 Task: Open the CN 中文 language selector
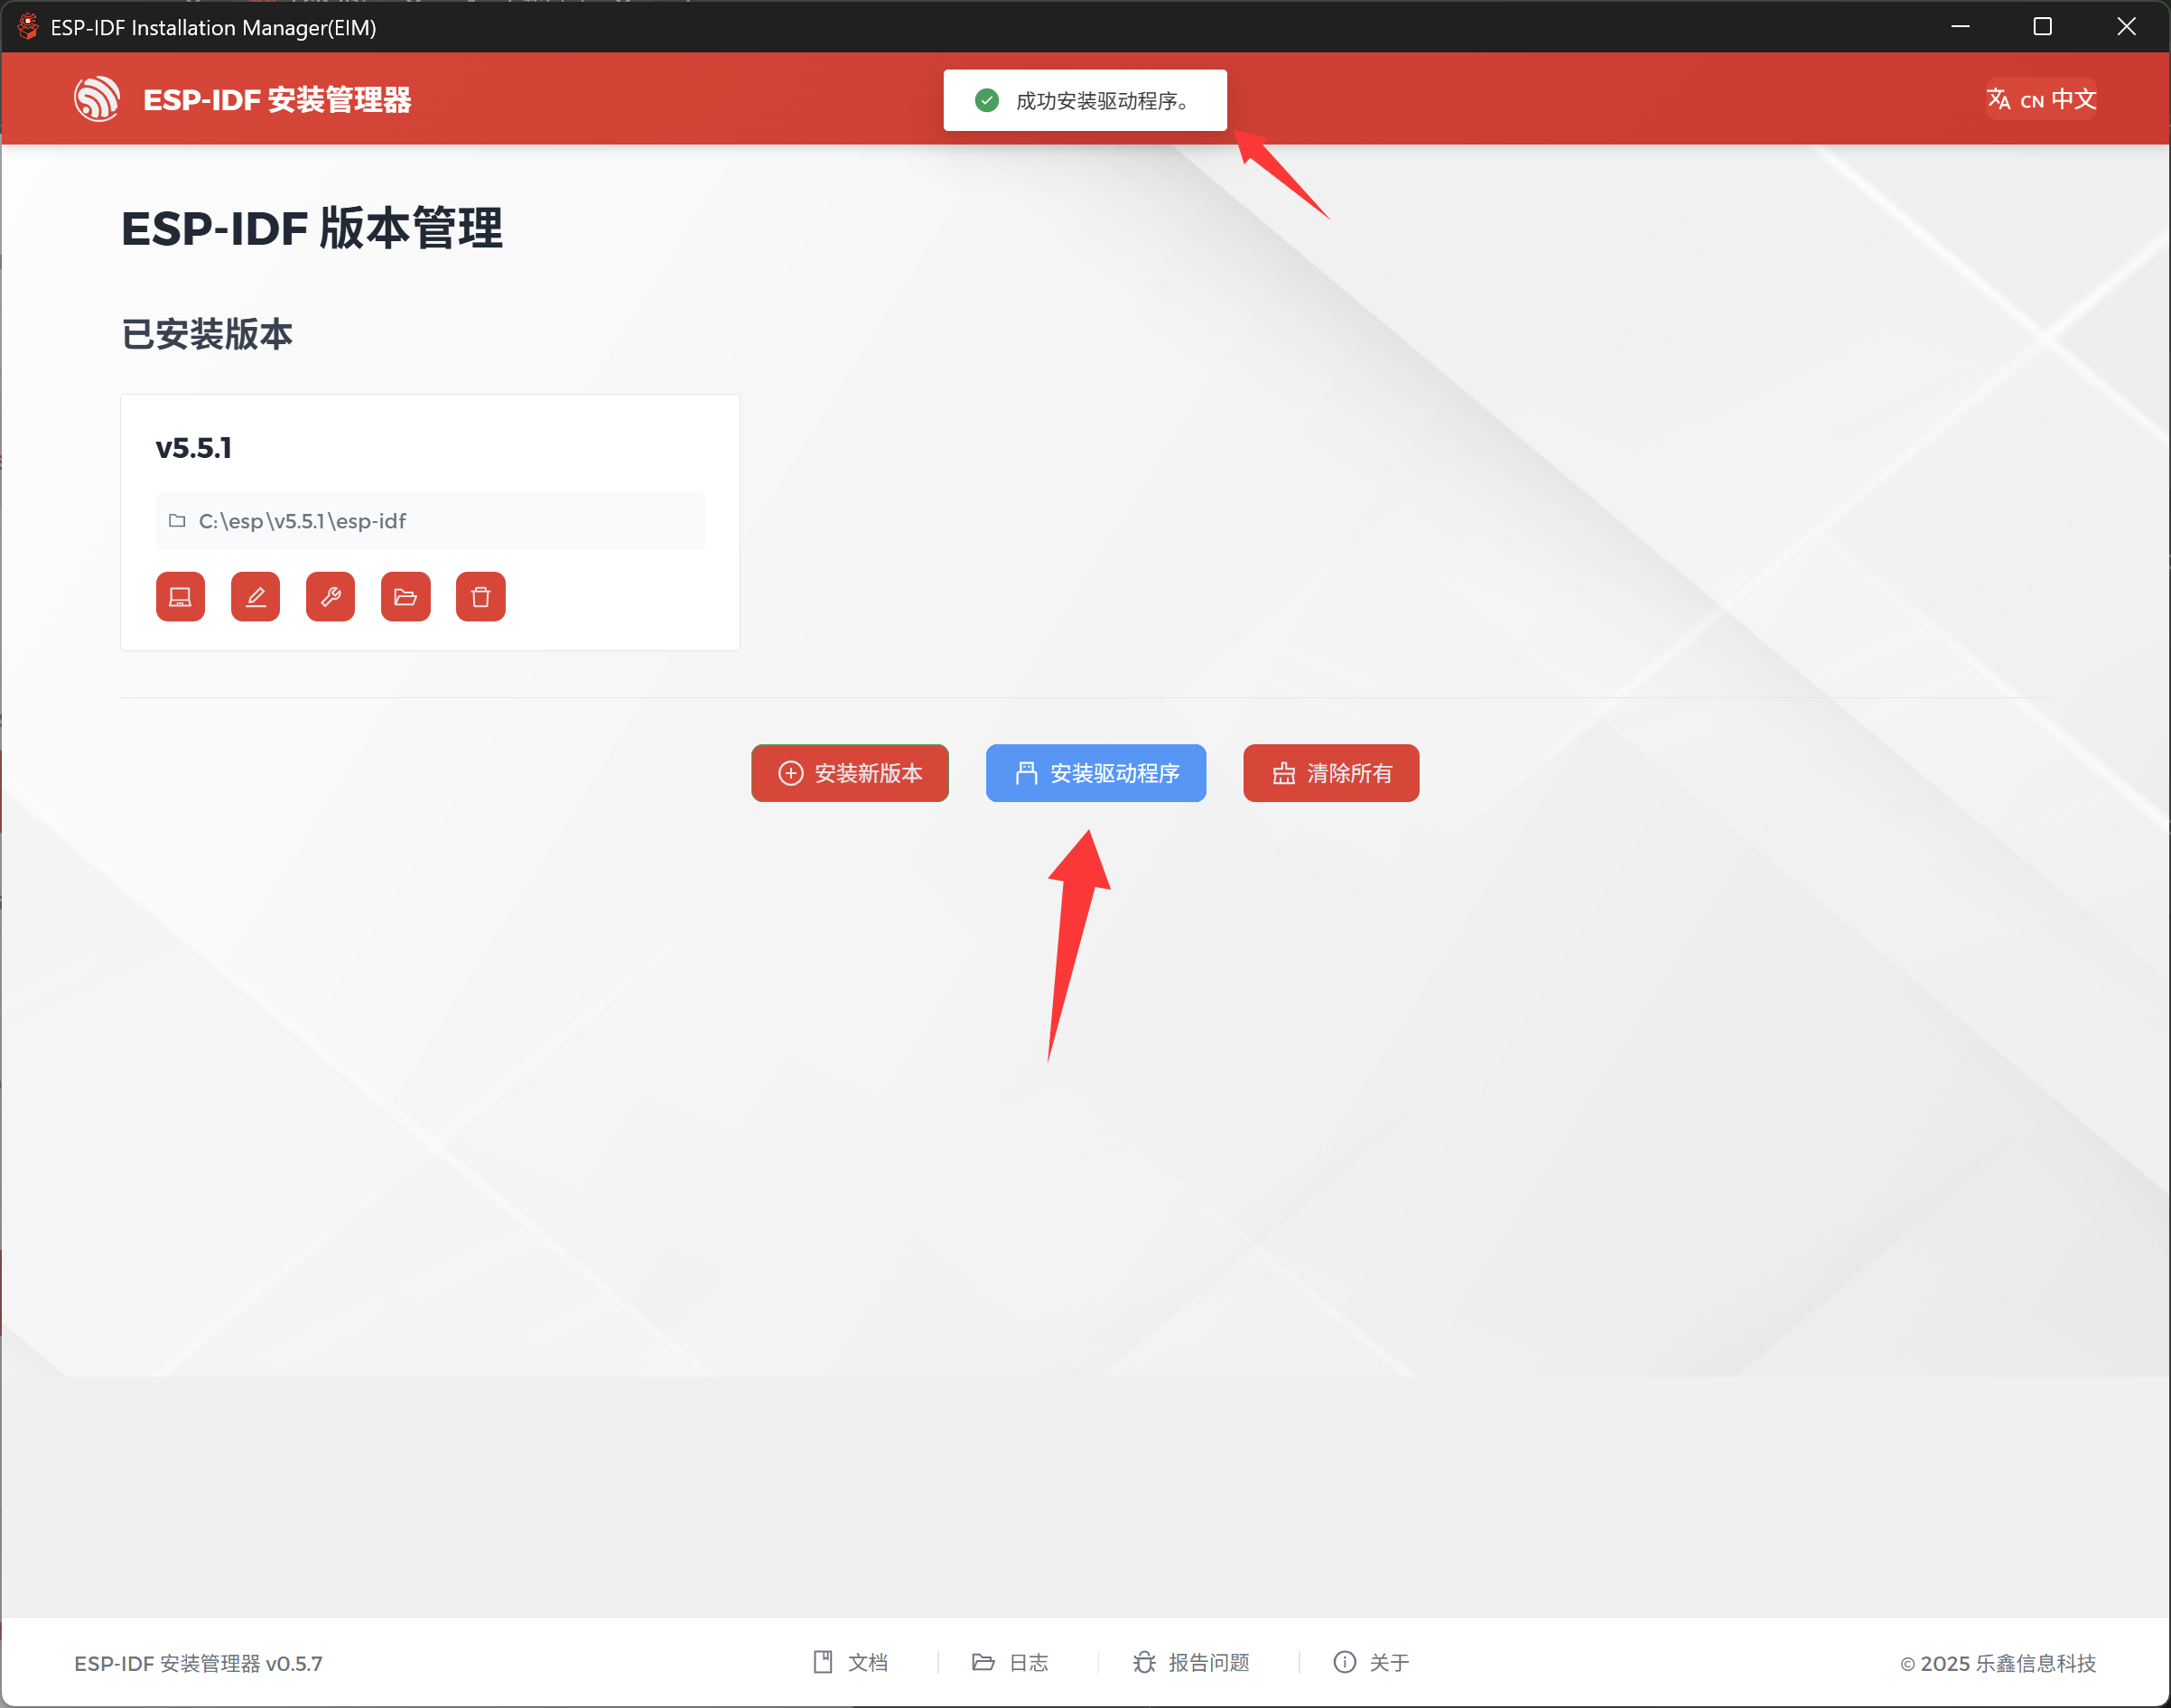(2040, 99)
